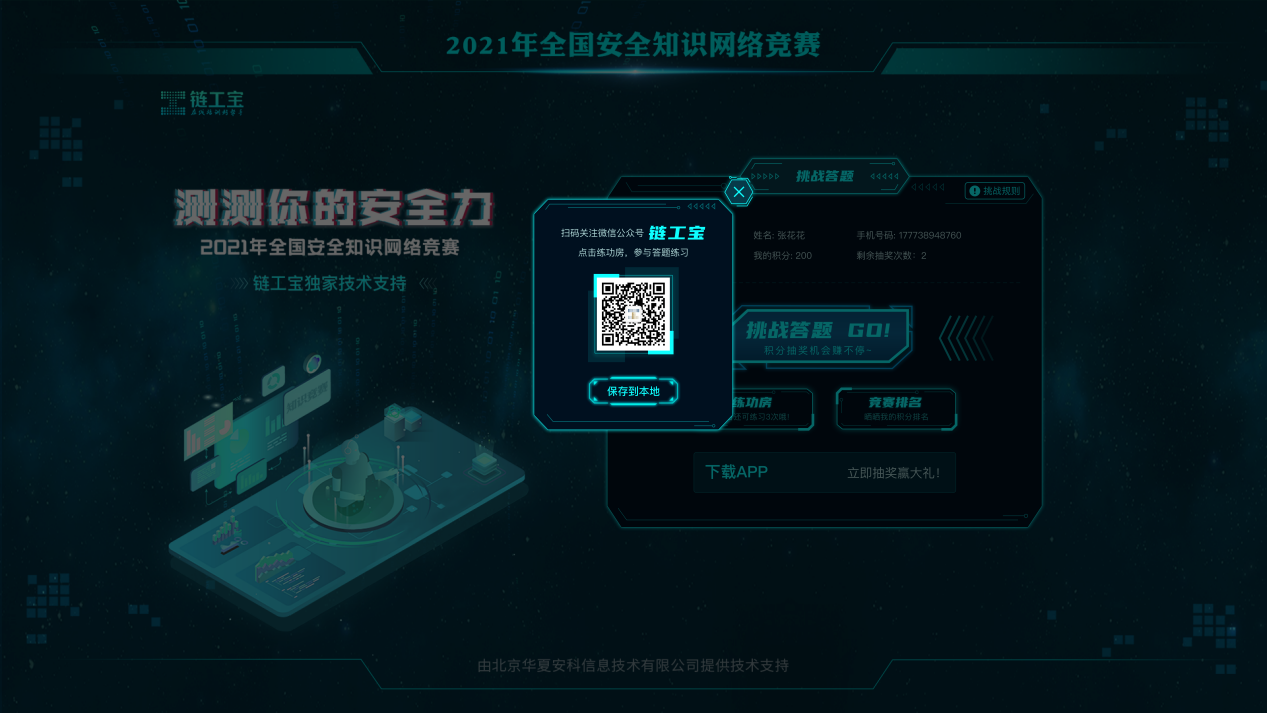Open the 练功房 practice room
The image size is (1267, 713).
click(772, 409)
